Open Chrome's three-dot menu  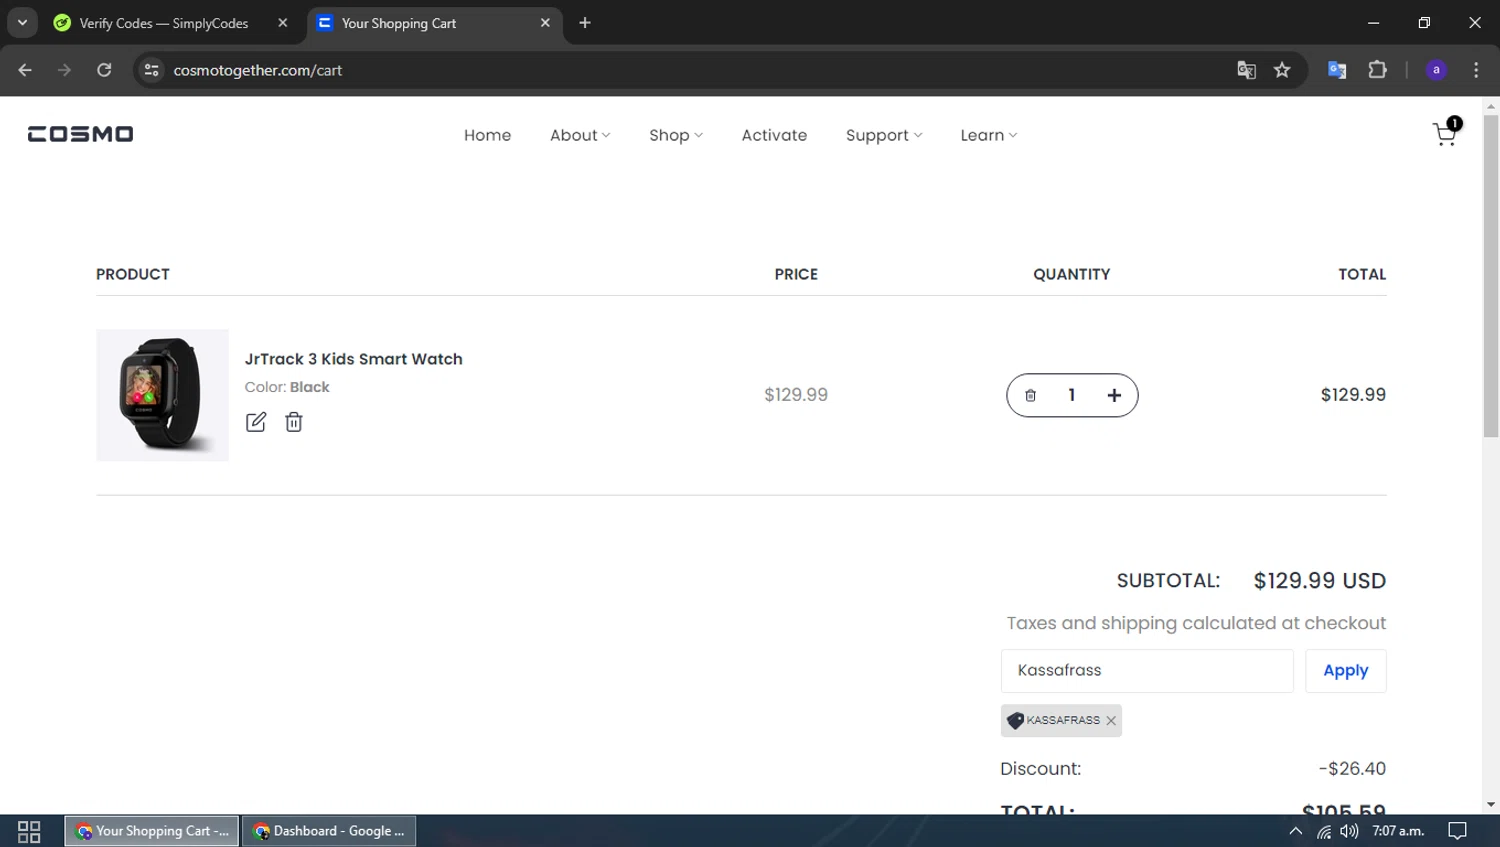click(1476, 70)
